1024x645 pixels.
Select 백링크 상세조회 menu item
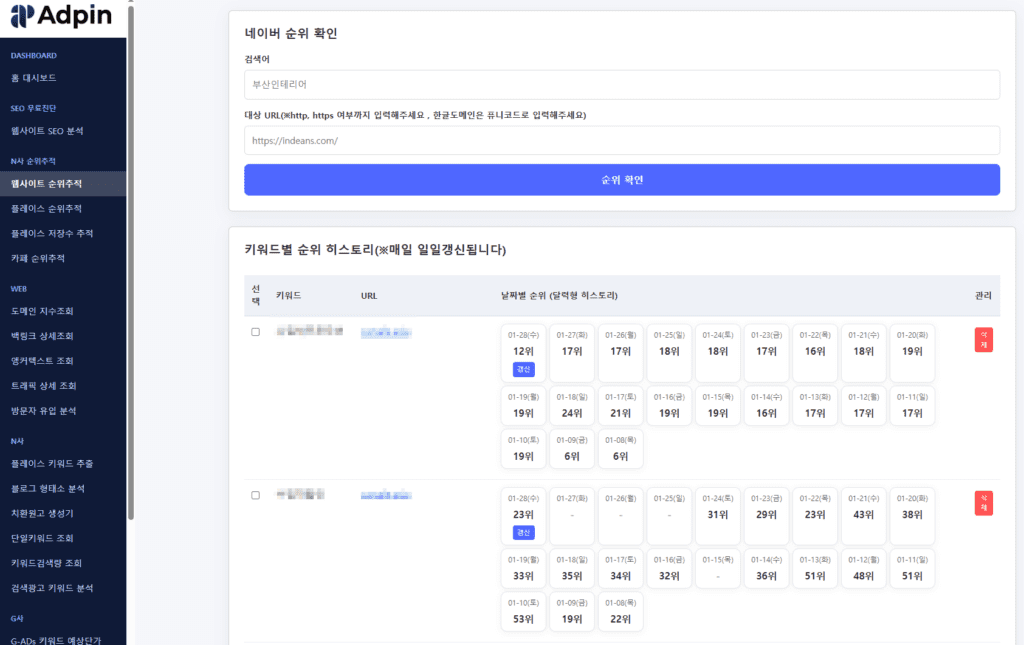click(x=42, y=336)
